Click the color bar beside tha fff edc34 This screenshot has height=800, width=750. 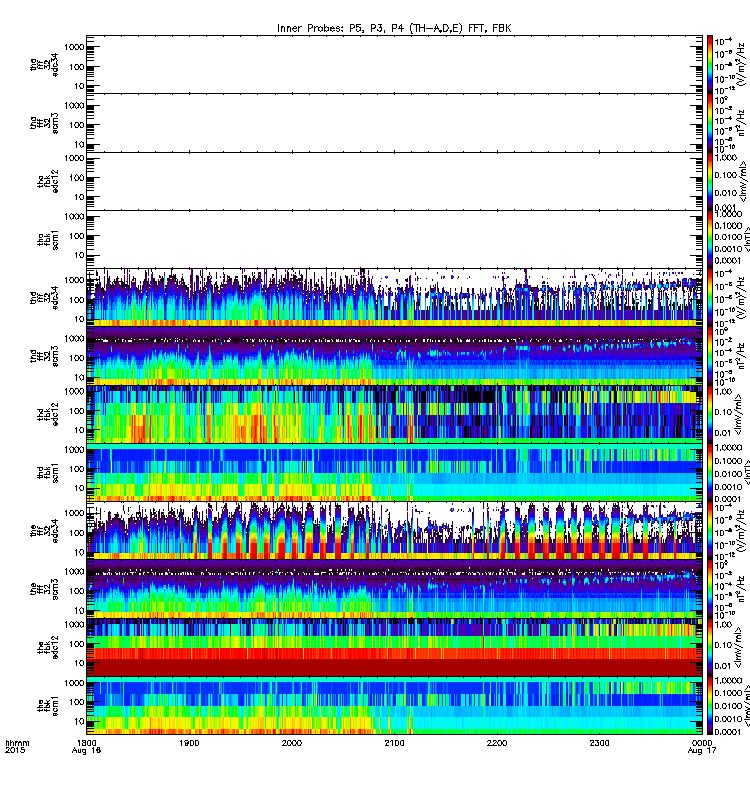[x=710, y=64]
